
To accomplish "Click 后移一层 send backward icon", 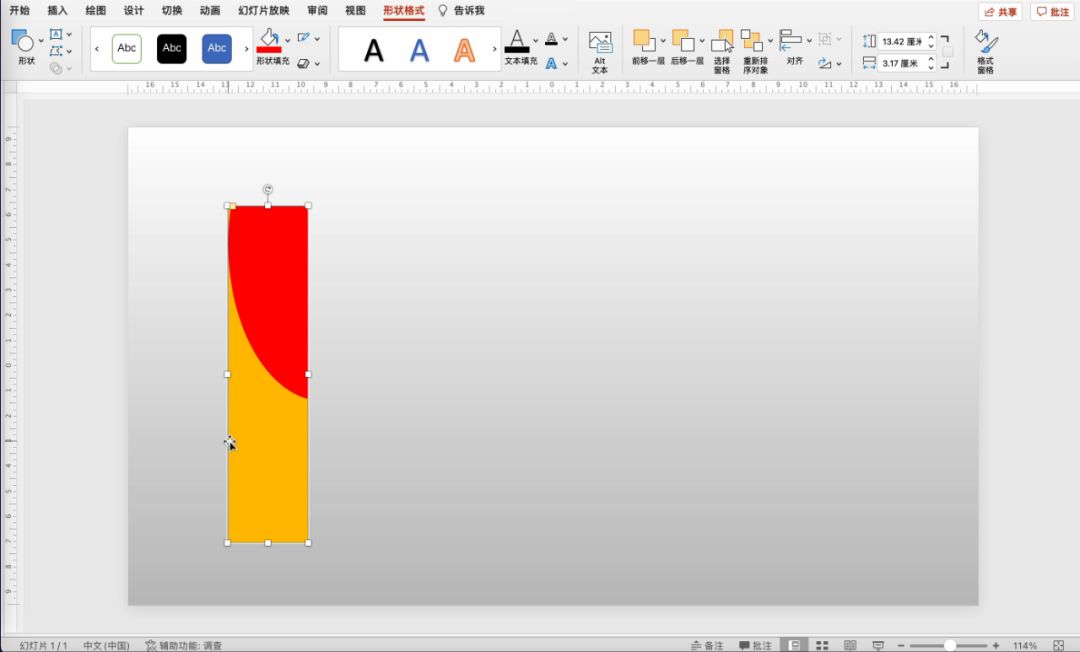I will tap(683, 41).
